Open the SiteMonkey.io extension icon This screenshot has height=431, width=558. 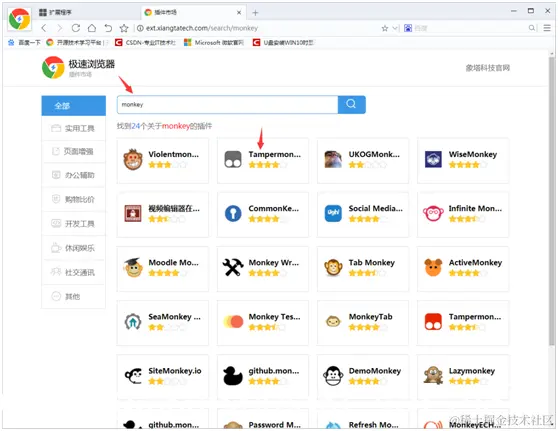click(x=133, y=376)
